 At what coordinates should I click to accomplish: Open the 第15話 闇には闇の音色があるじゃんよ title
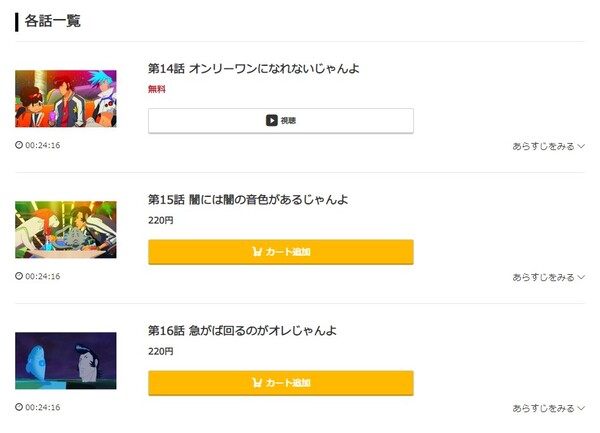247,200
